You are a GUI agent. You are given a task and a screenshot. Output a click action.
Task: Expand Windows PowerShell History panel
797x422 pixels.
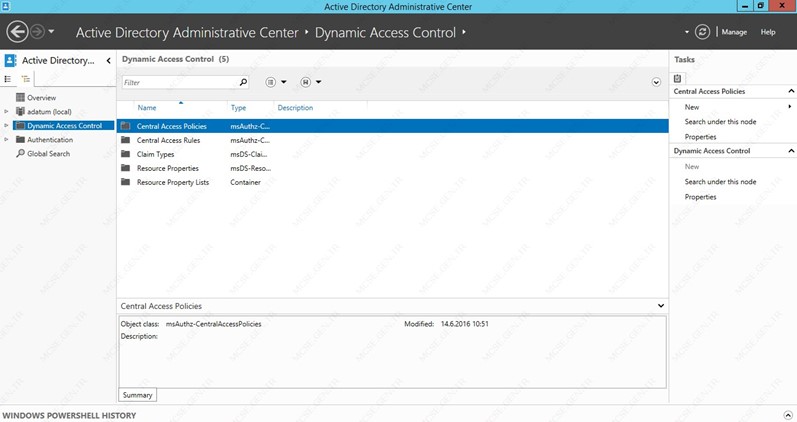tap(787, 415)
